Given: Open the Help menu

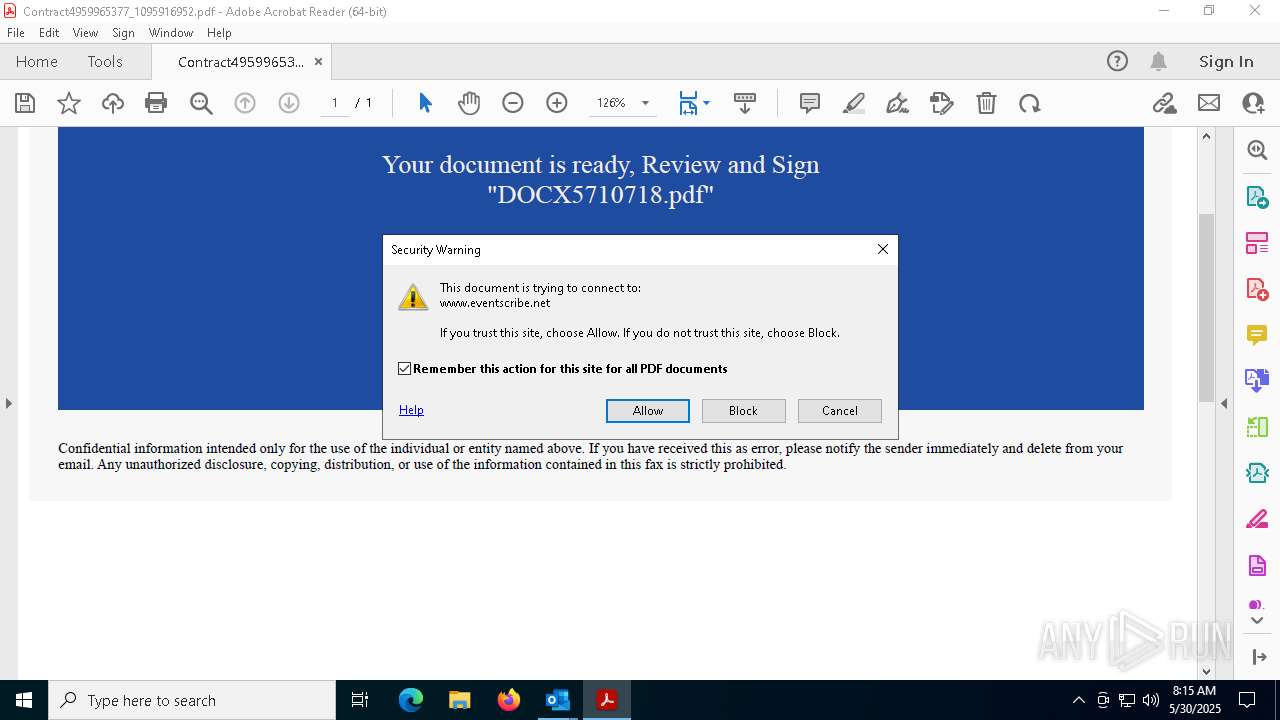Looking at the screenshot, I should 219,33.
